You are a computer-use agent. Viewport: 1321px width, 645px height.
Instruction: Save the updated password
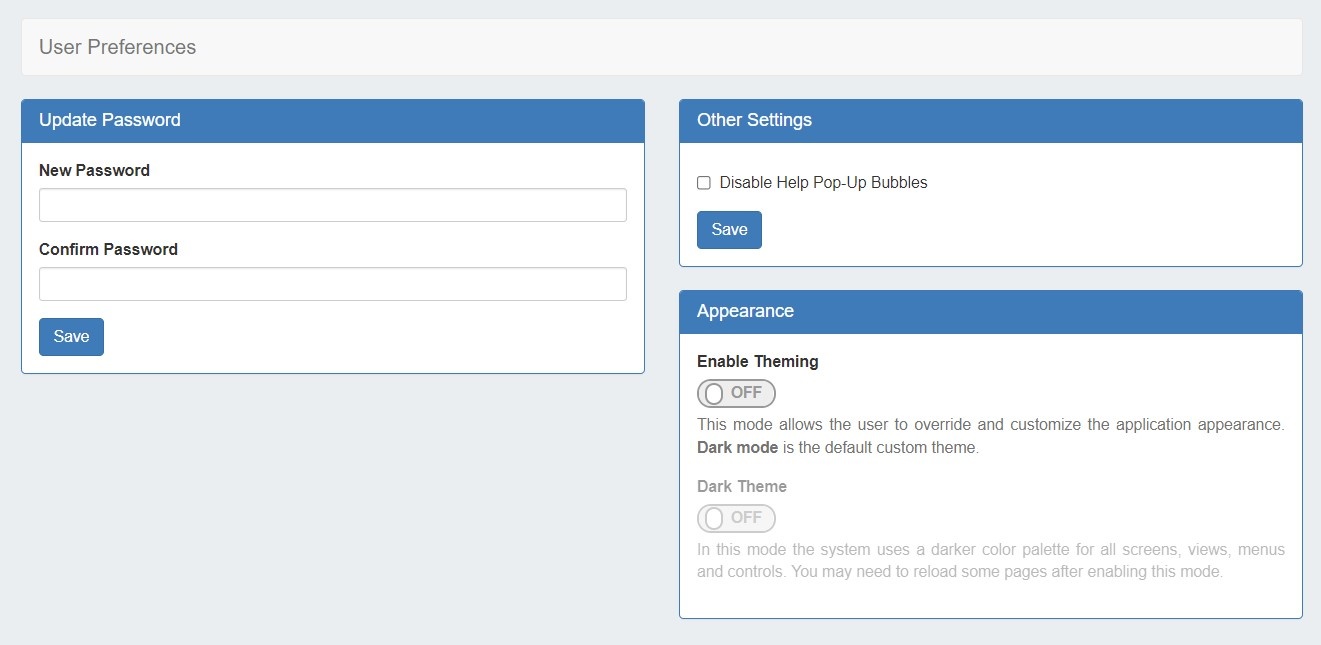(71, 337)
